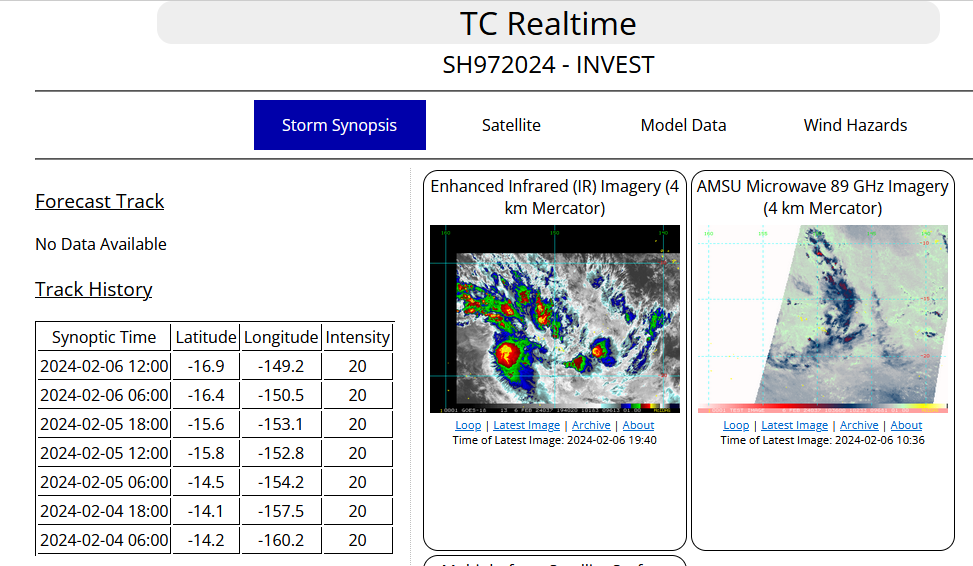
Task: Open Loop link under AMSU Microwave imagery
Action: point(736,425)
